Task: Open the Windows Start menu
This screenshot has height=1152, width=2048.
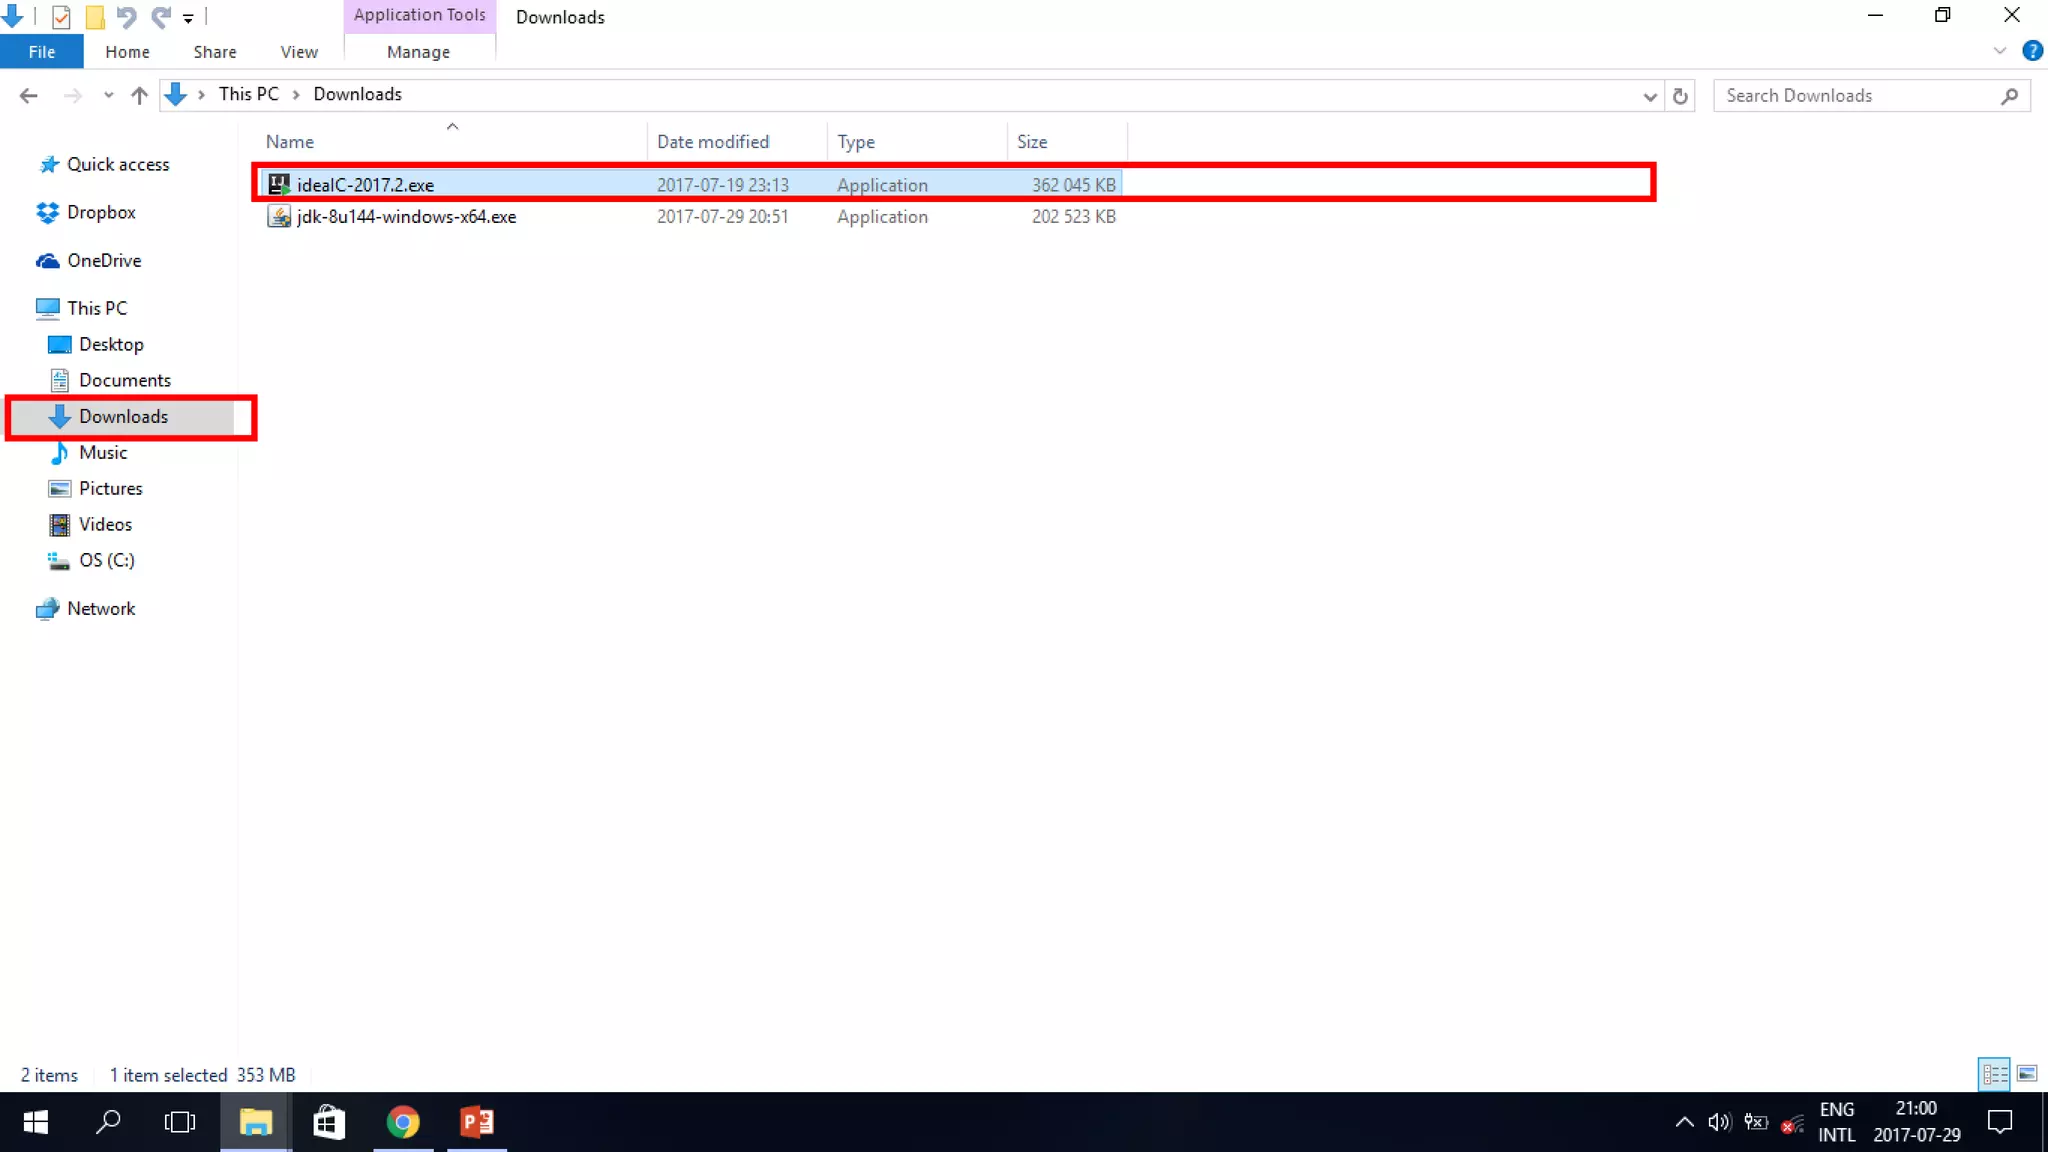Action: coord(36,1122)
